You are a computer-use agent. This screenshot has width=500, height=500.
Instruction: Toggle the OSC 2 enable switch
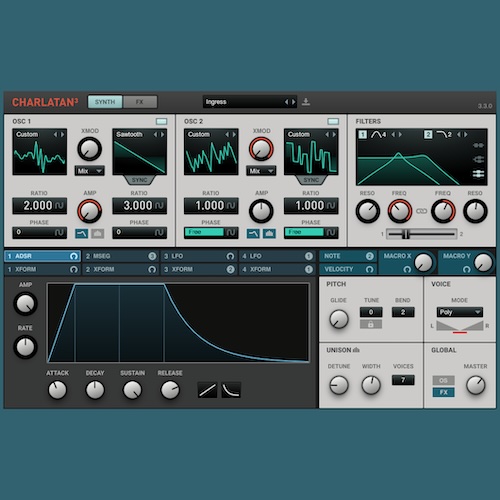point(333,121)
